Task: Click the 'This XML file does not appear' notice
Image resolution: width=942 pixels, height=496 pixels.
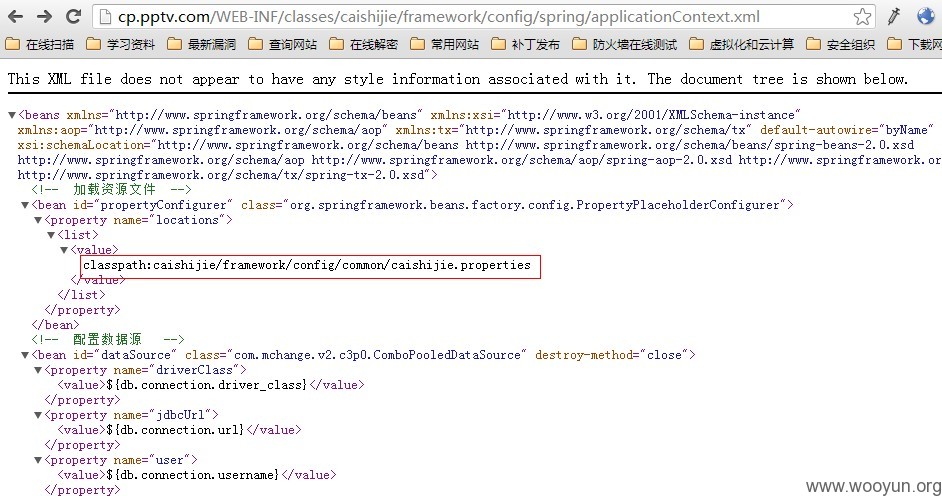Action: click(458, 79)
